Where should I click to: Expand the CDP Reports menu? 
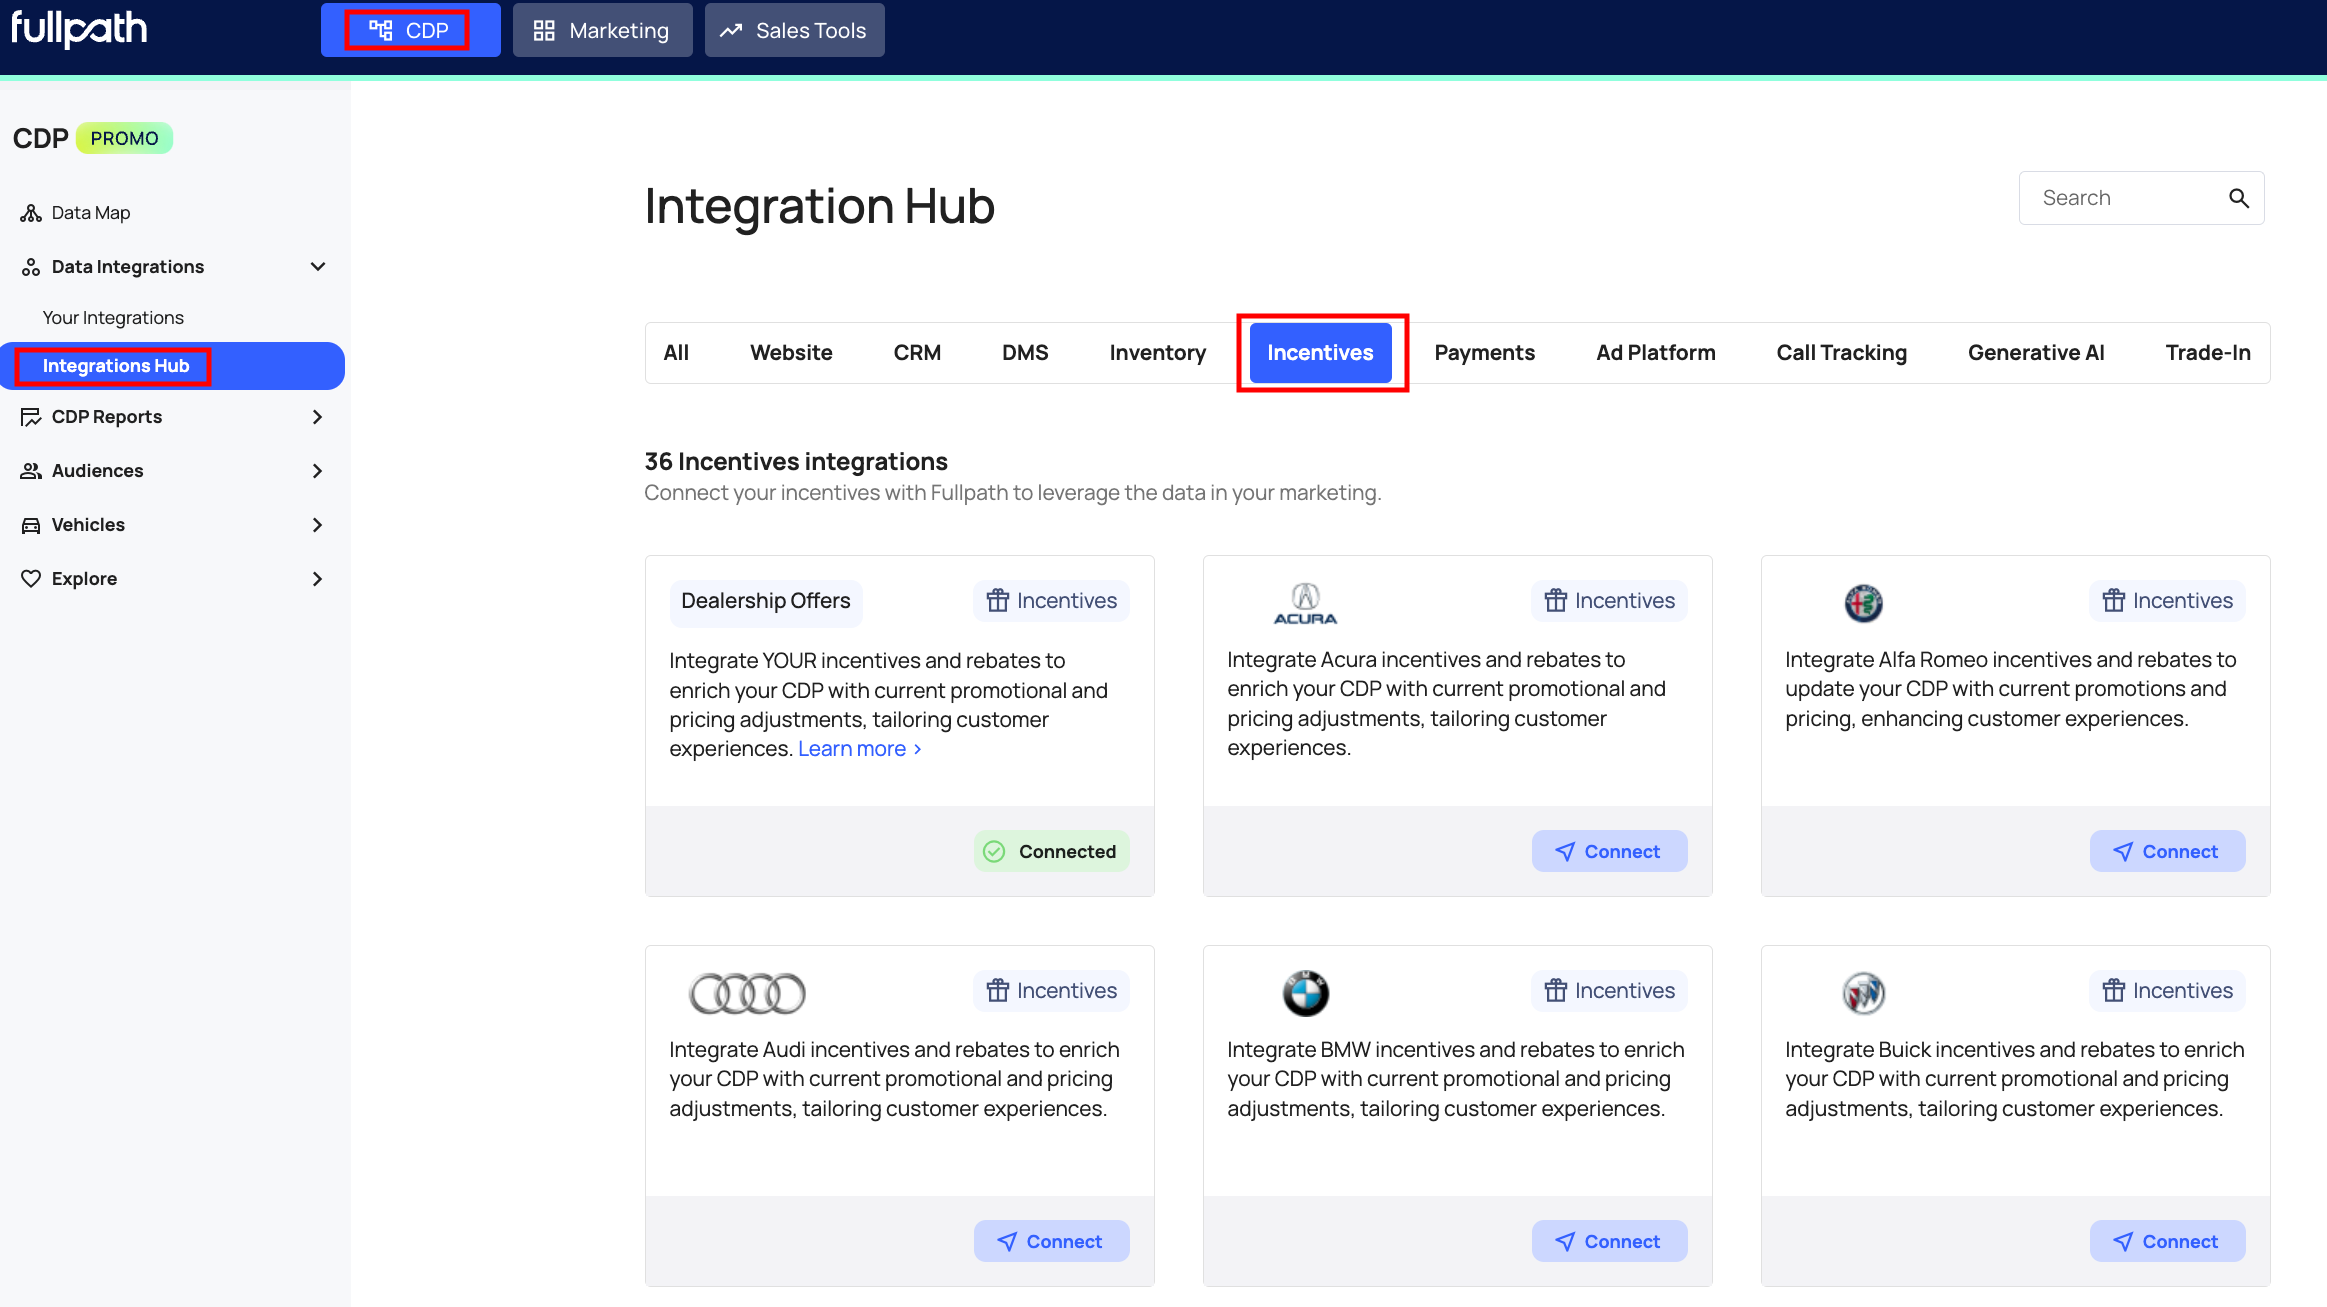(x=318, y=417)
